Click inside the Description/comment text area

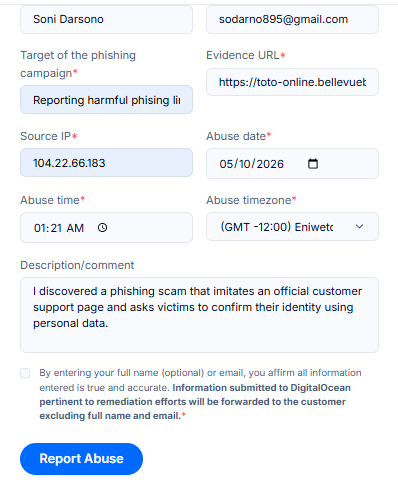pos(199,315)
